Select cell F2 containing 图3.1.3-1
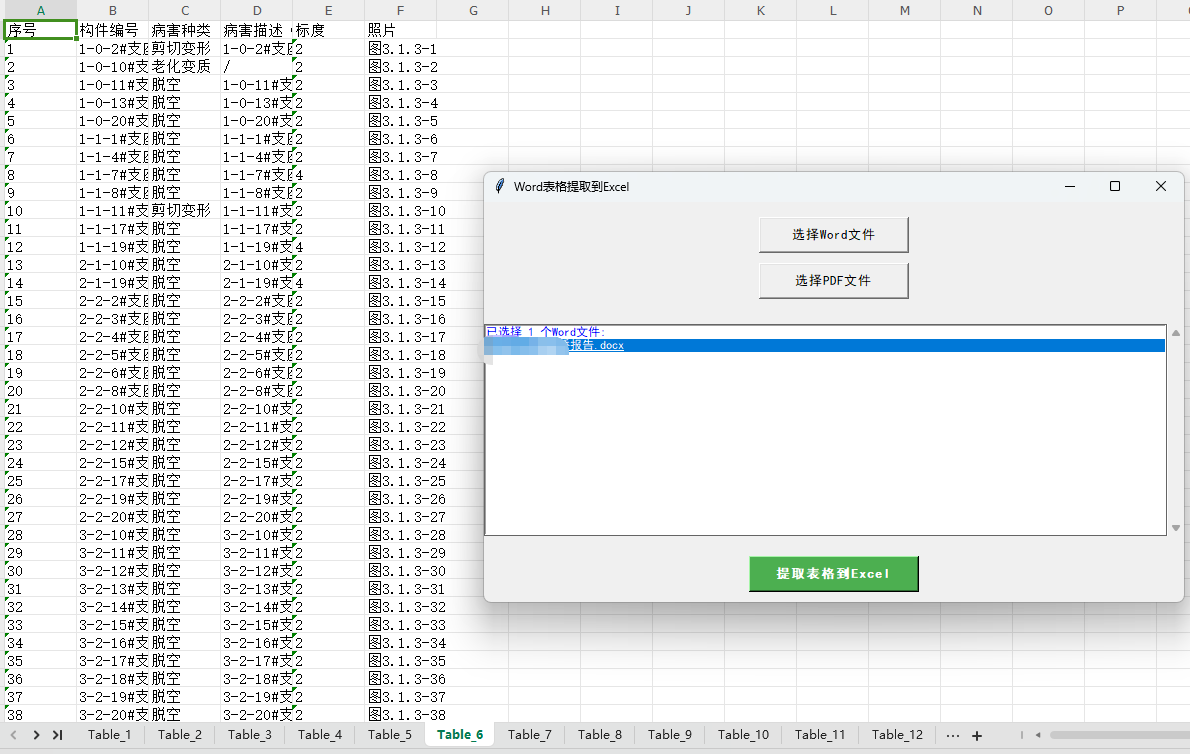The height and width of the screenshot is (754, 1190). click(402, 48)
